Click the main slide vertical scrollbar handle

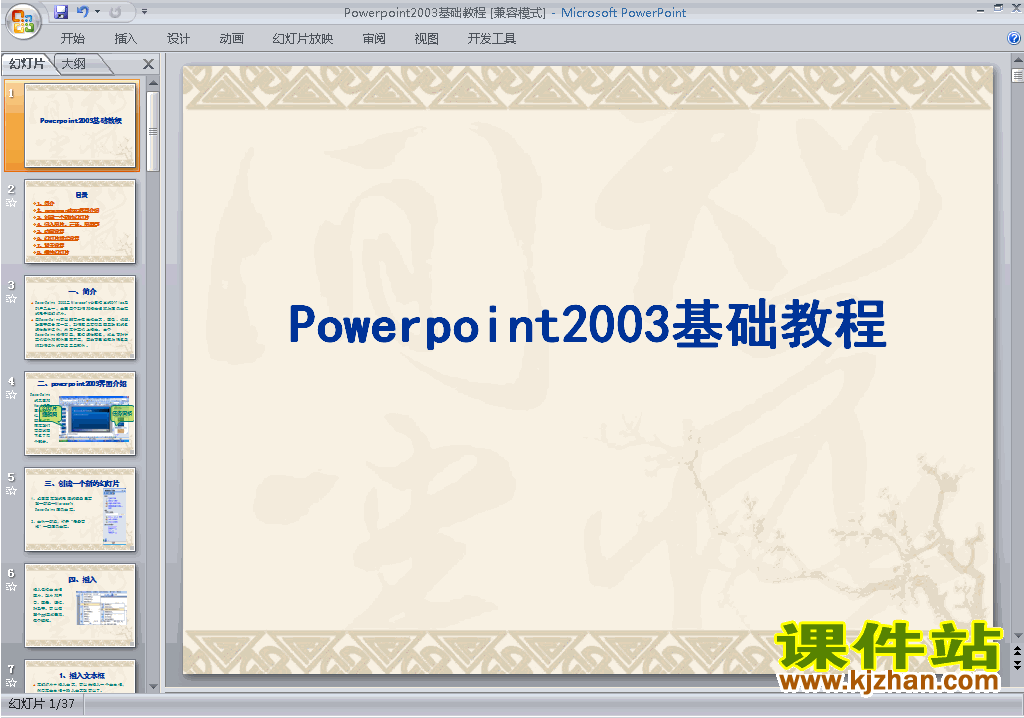[x=1017, y=75]
